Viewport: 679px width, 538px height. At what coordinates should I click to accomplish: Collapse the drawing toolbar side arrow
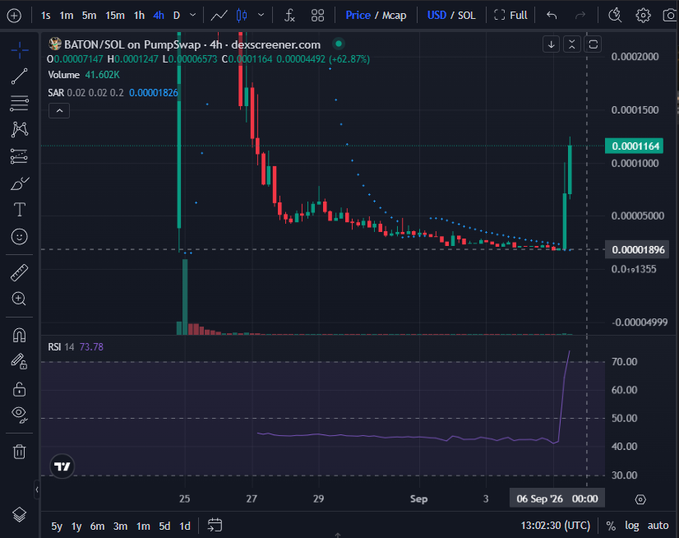click(x=37, y=489)
